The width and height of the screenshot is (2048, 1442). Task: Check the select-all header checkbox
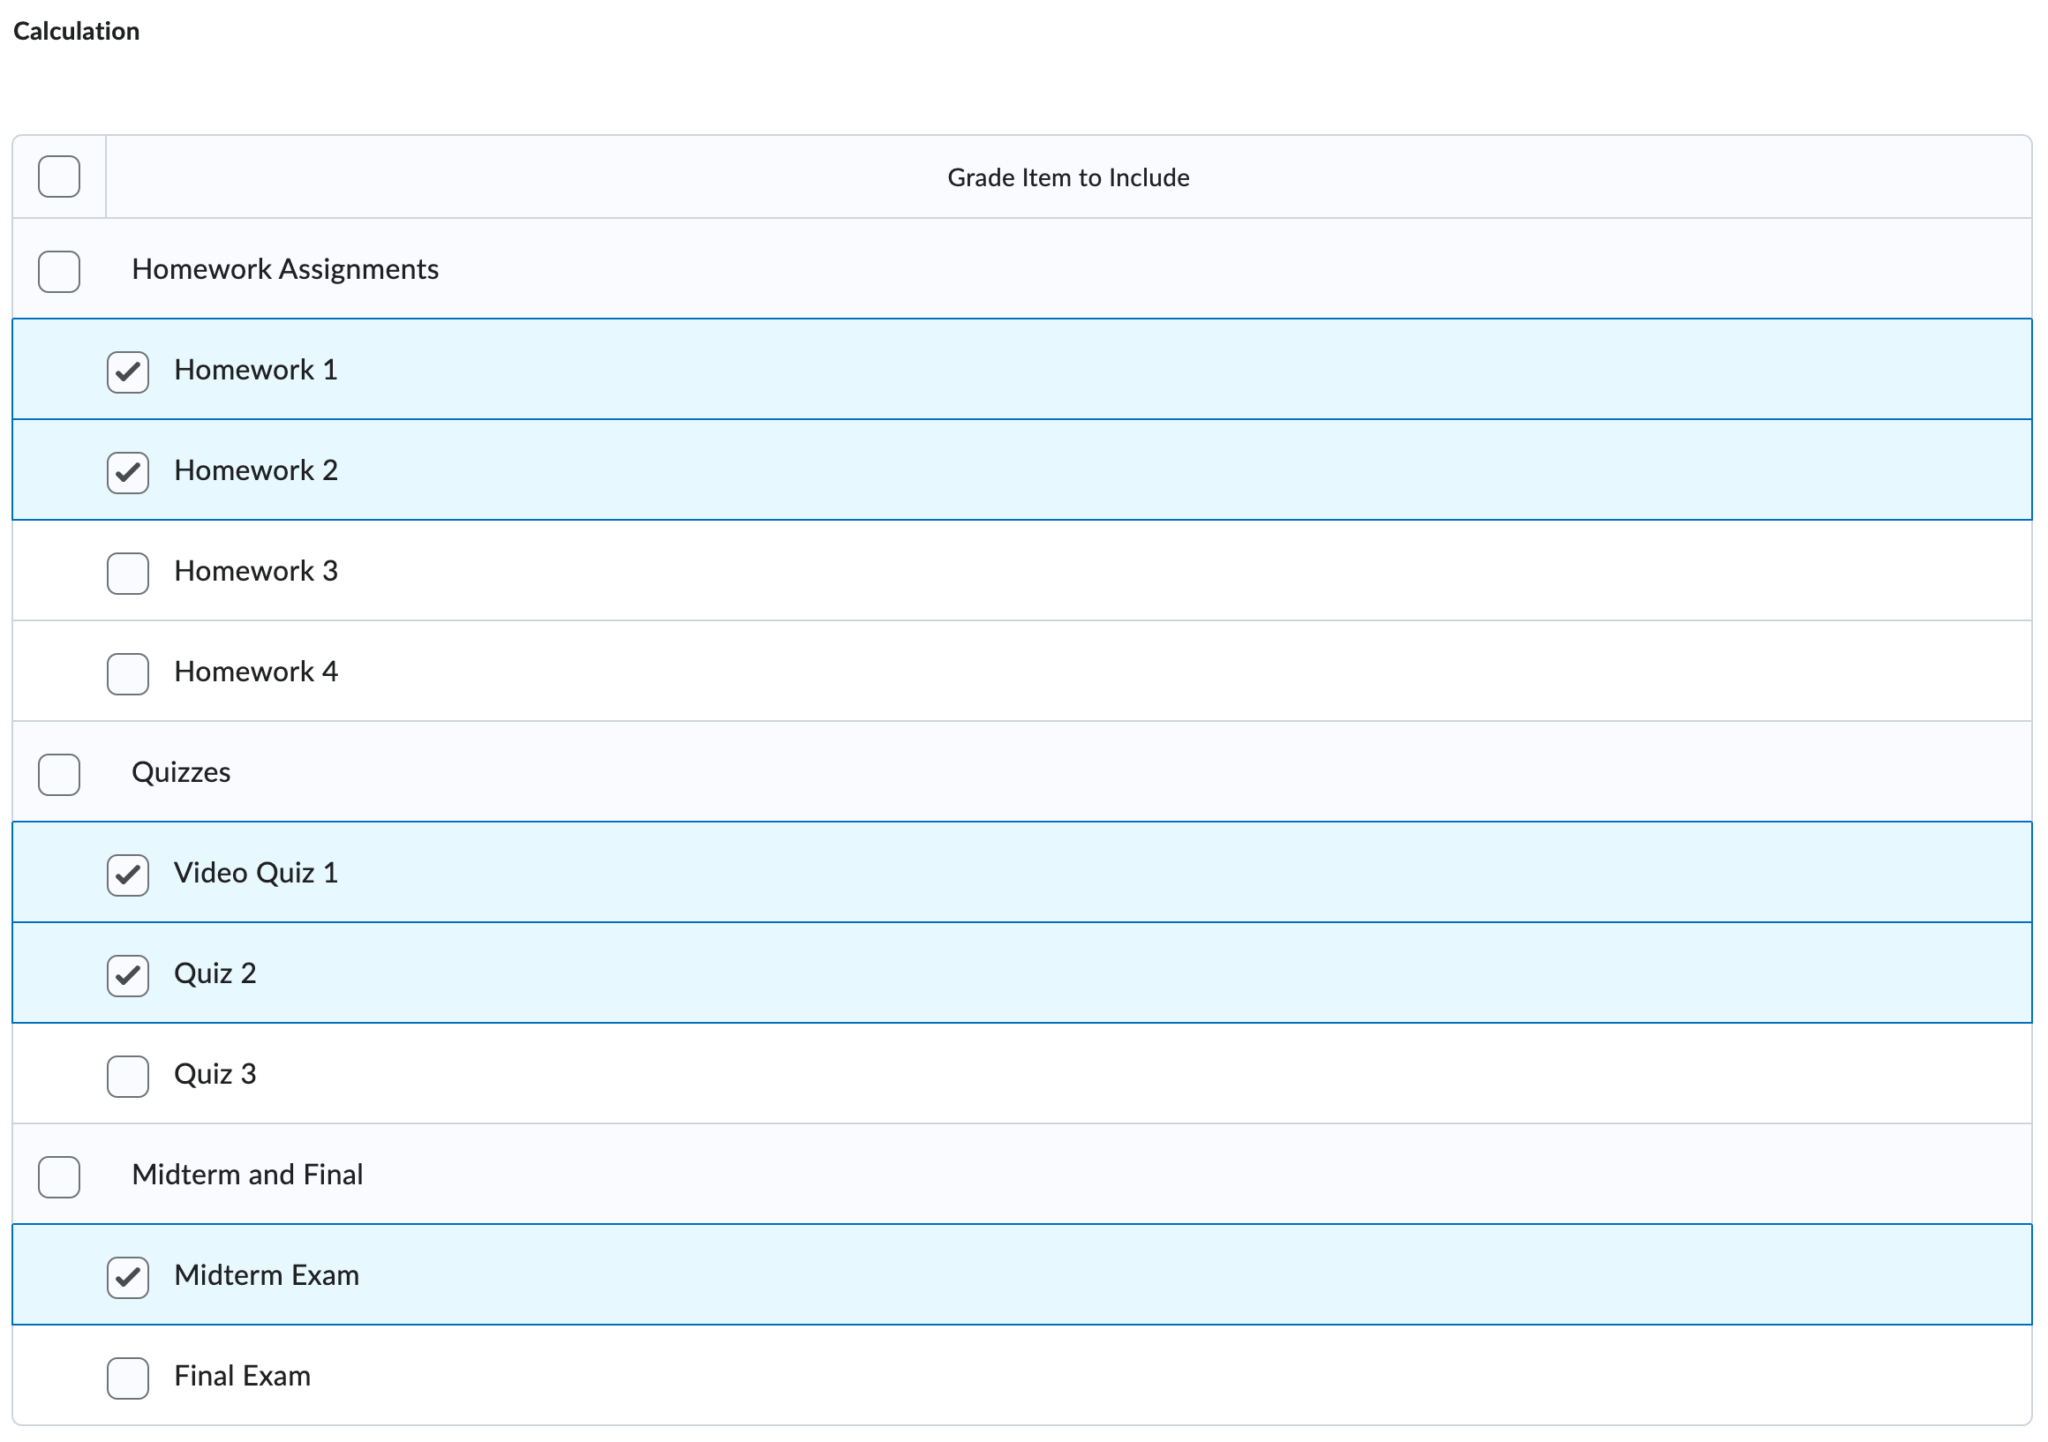click(x=59, y=177)
